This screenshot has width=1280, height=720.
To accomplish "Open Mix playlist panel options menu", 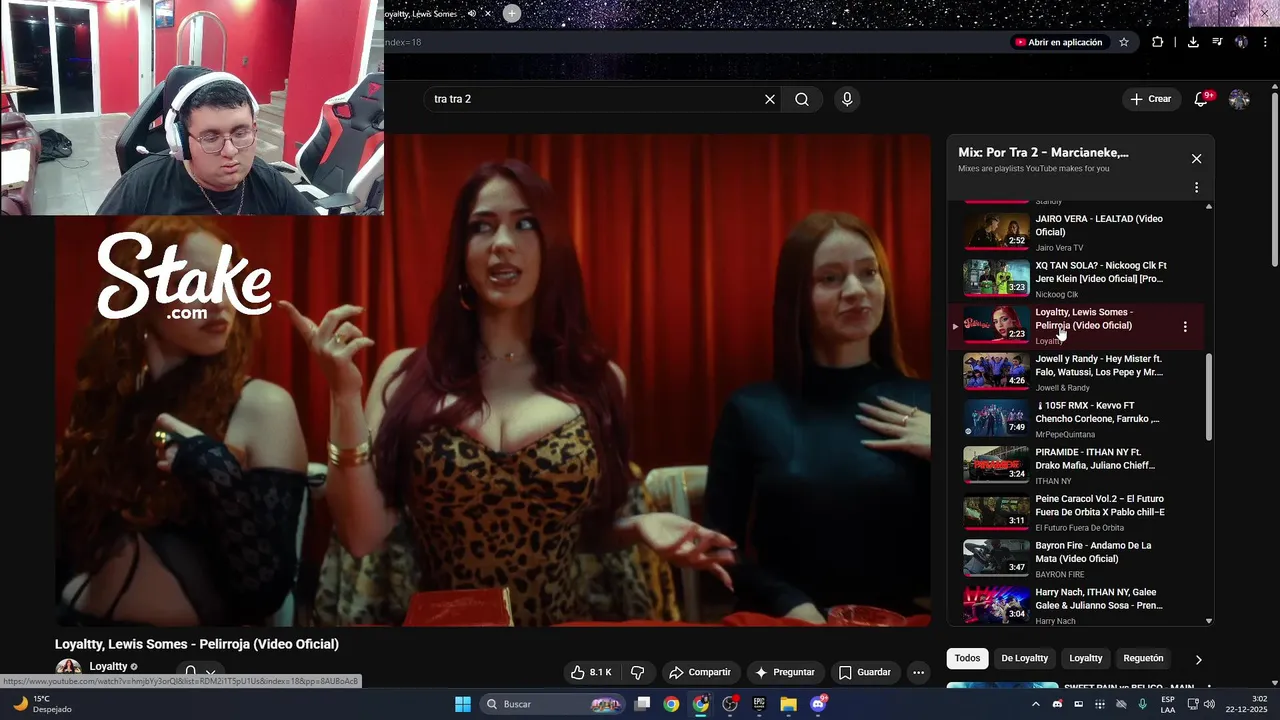I will [1196, 187].
